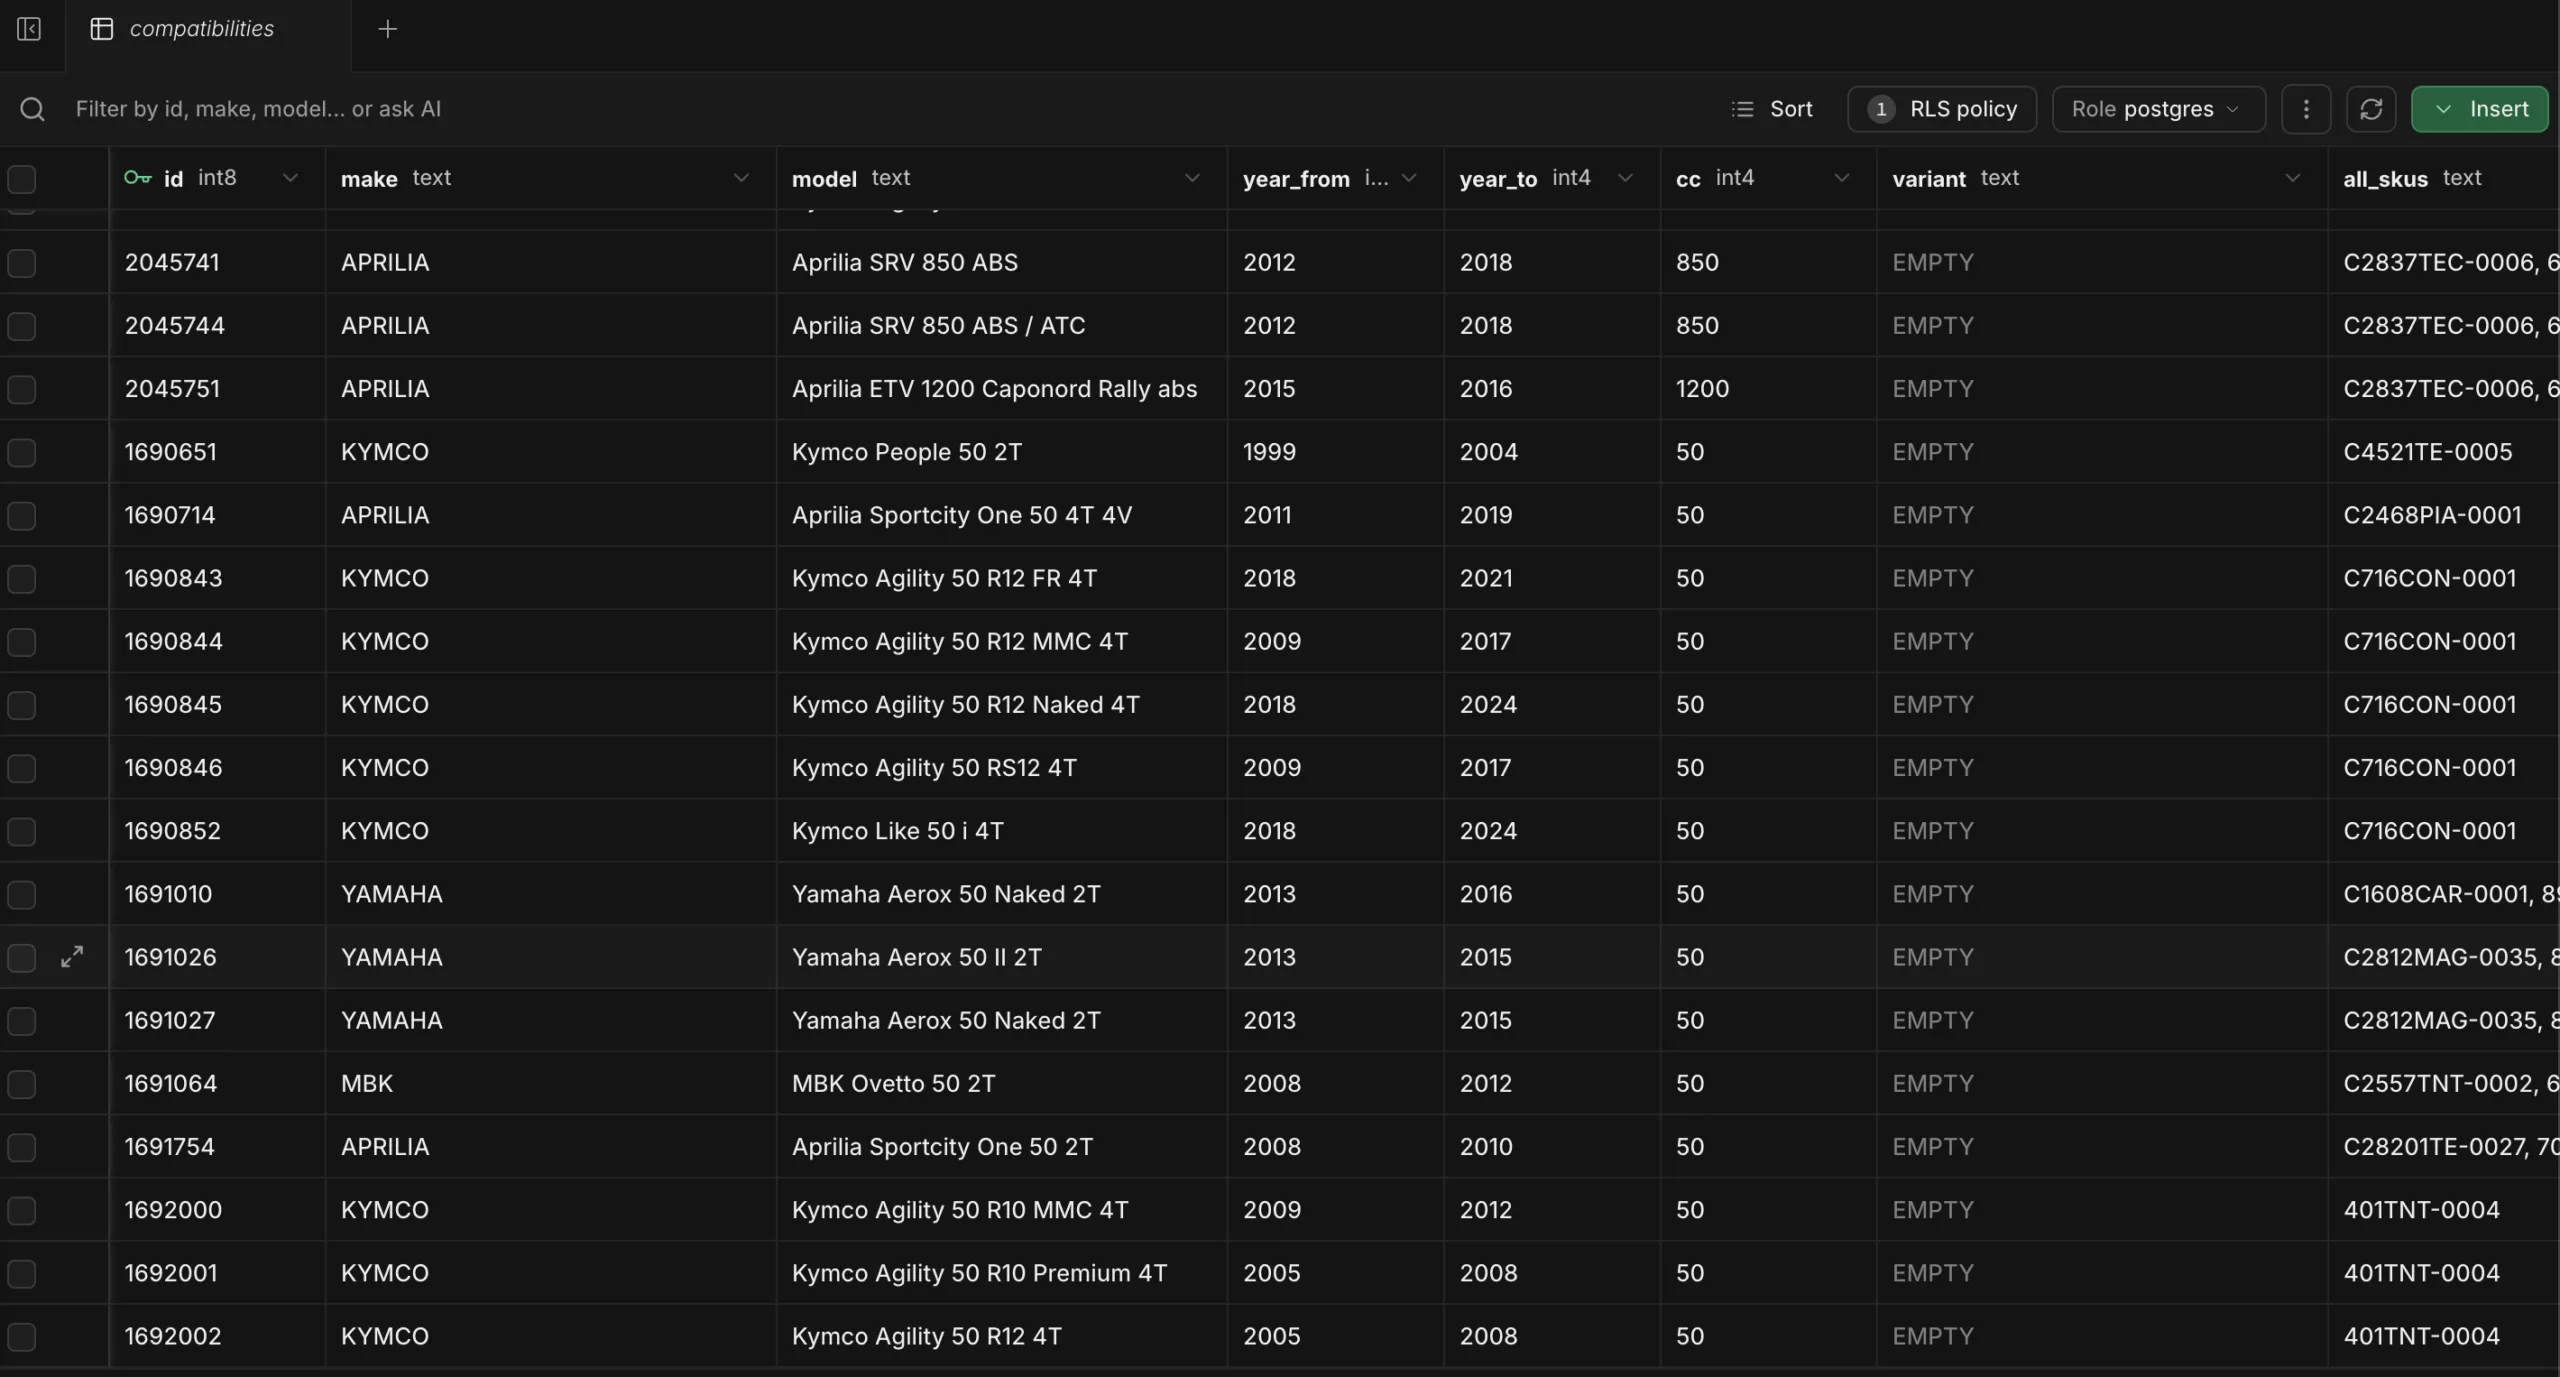Click cell Kymco Agility 50 R12 4T
Image resolution: width=2560 pixels, height=1377 pixels.
(x=1002, y=1335)
